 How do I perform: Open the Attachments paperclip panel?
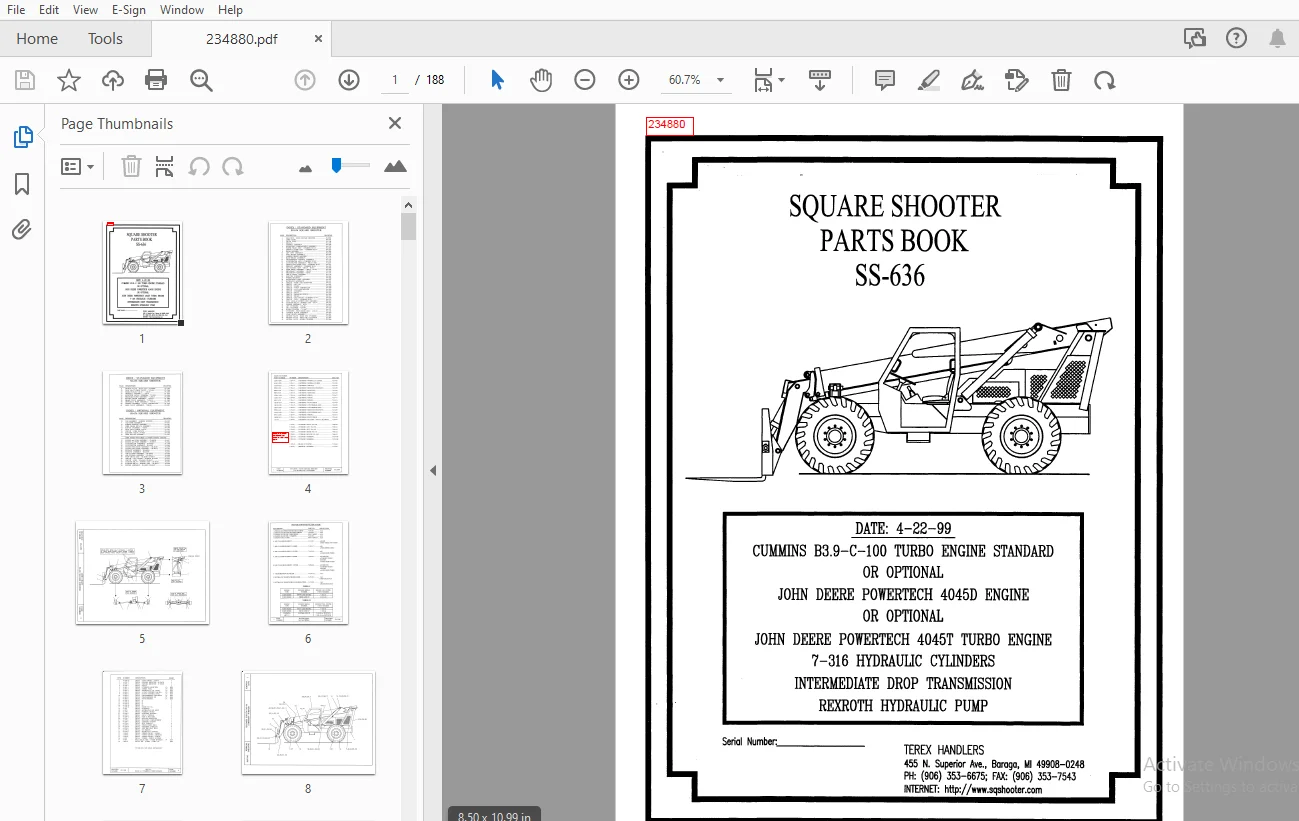[x=22, y=230]
